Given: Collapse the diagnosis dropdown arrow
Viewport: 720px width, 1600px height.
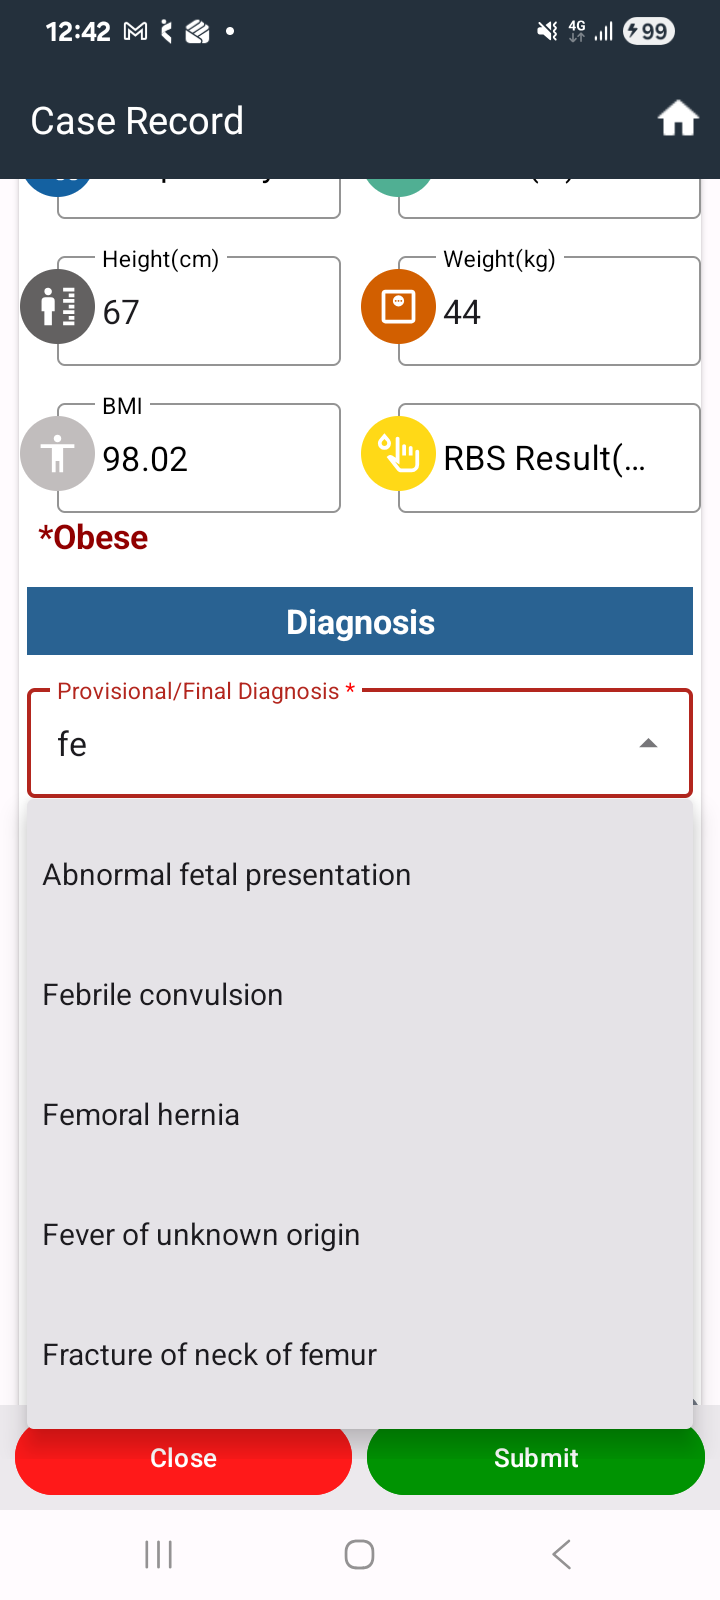Looking at the screenshot, I should 648,743.
